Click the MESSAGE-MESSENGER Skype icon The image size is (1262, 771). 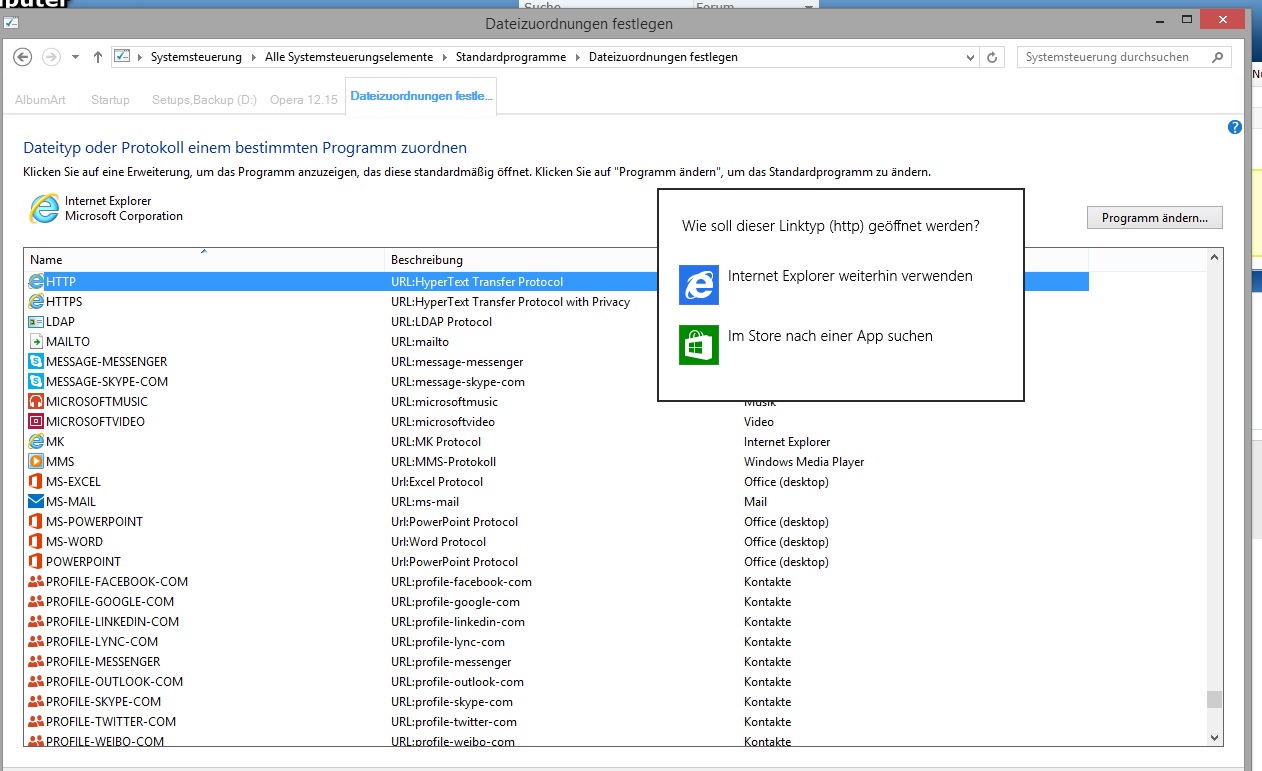[36, 362]
